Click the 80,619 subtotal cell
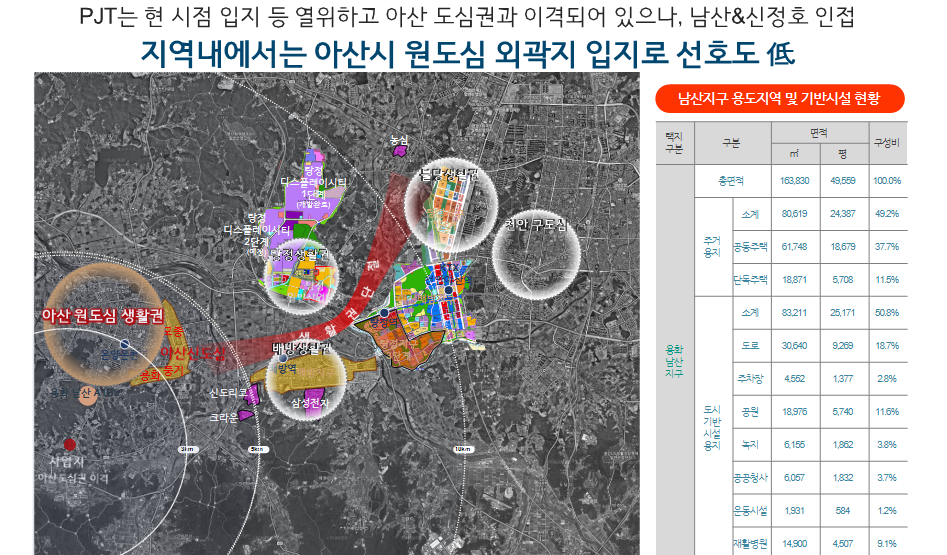Image resolution: width=947 pixels, height=555 pixels. [795, 214]
